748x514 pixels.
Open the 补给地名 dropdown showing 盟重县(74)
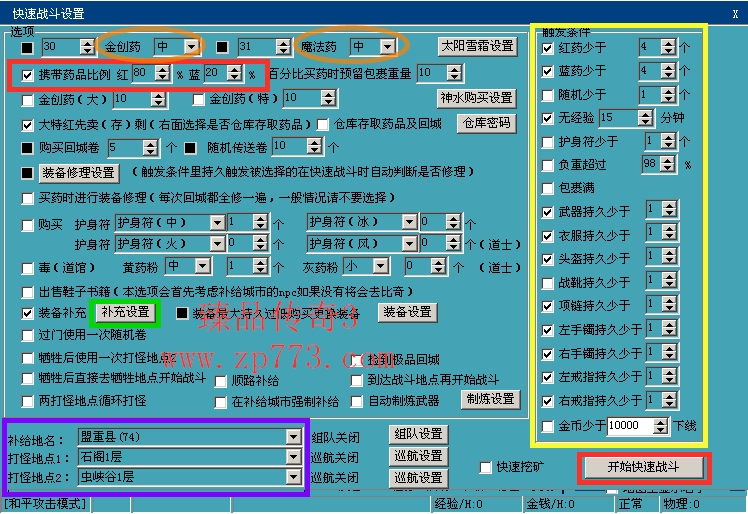[292, 437]
